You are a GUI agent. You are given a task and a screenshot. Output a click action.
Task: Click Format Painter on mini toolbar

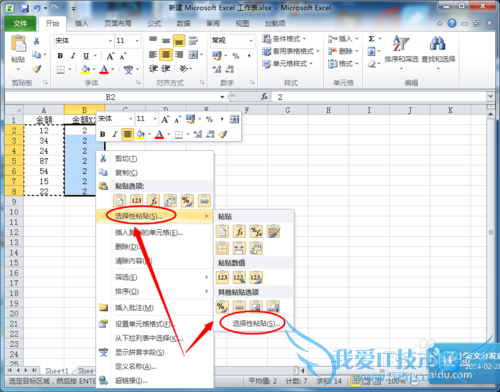(x=222, y=134)
